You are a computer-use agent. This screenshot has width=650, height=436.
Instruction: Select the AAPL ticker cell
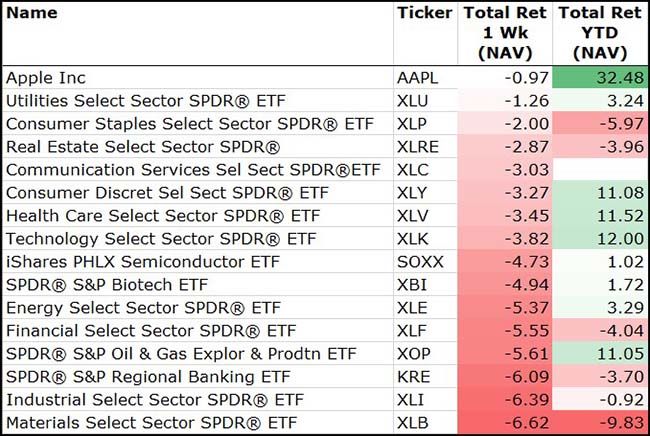point(420,77)
